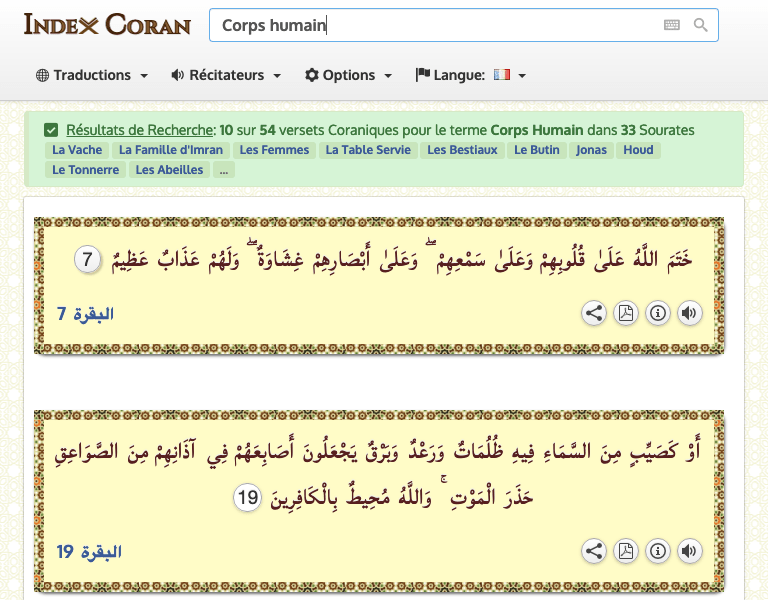768x600 pixels.
Task: Play audio recitation of verse 7
Action: pos(688,313)
